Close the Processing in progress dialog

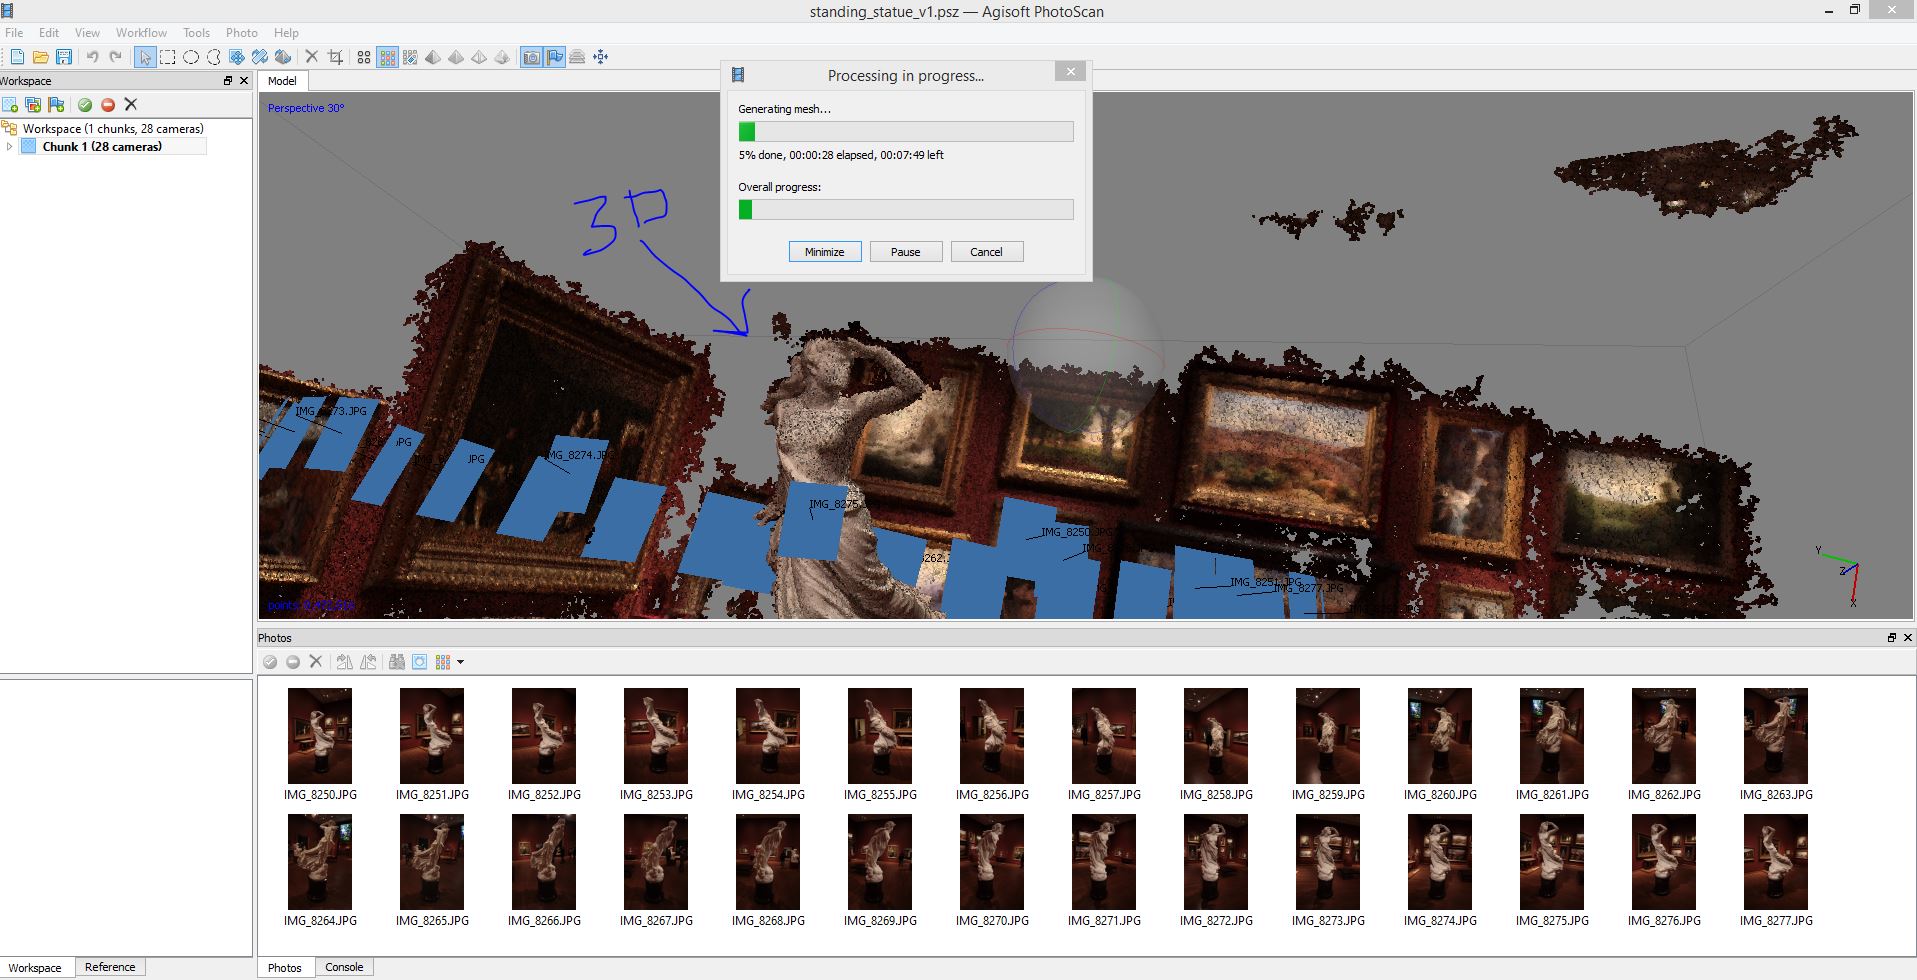(1070, 72)
